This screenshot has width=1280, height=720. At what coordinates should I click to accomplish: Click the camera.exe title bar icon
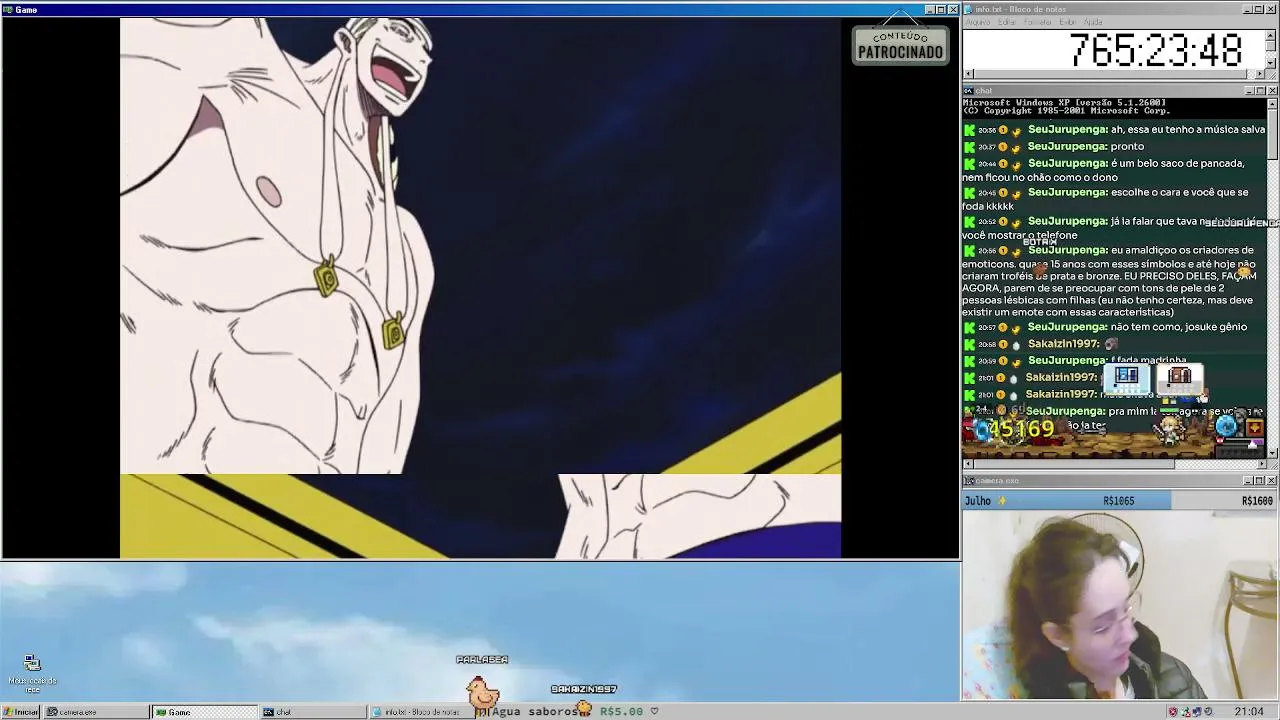point(968,481)
